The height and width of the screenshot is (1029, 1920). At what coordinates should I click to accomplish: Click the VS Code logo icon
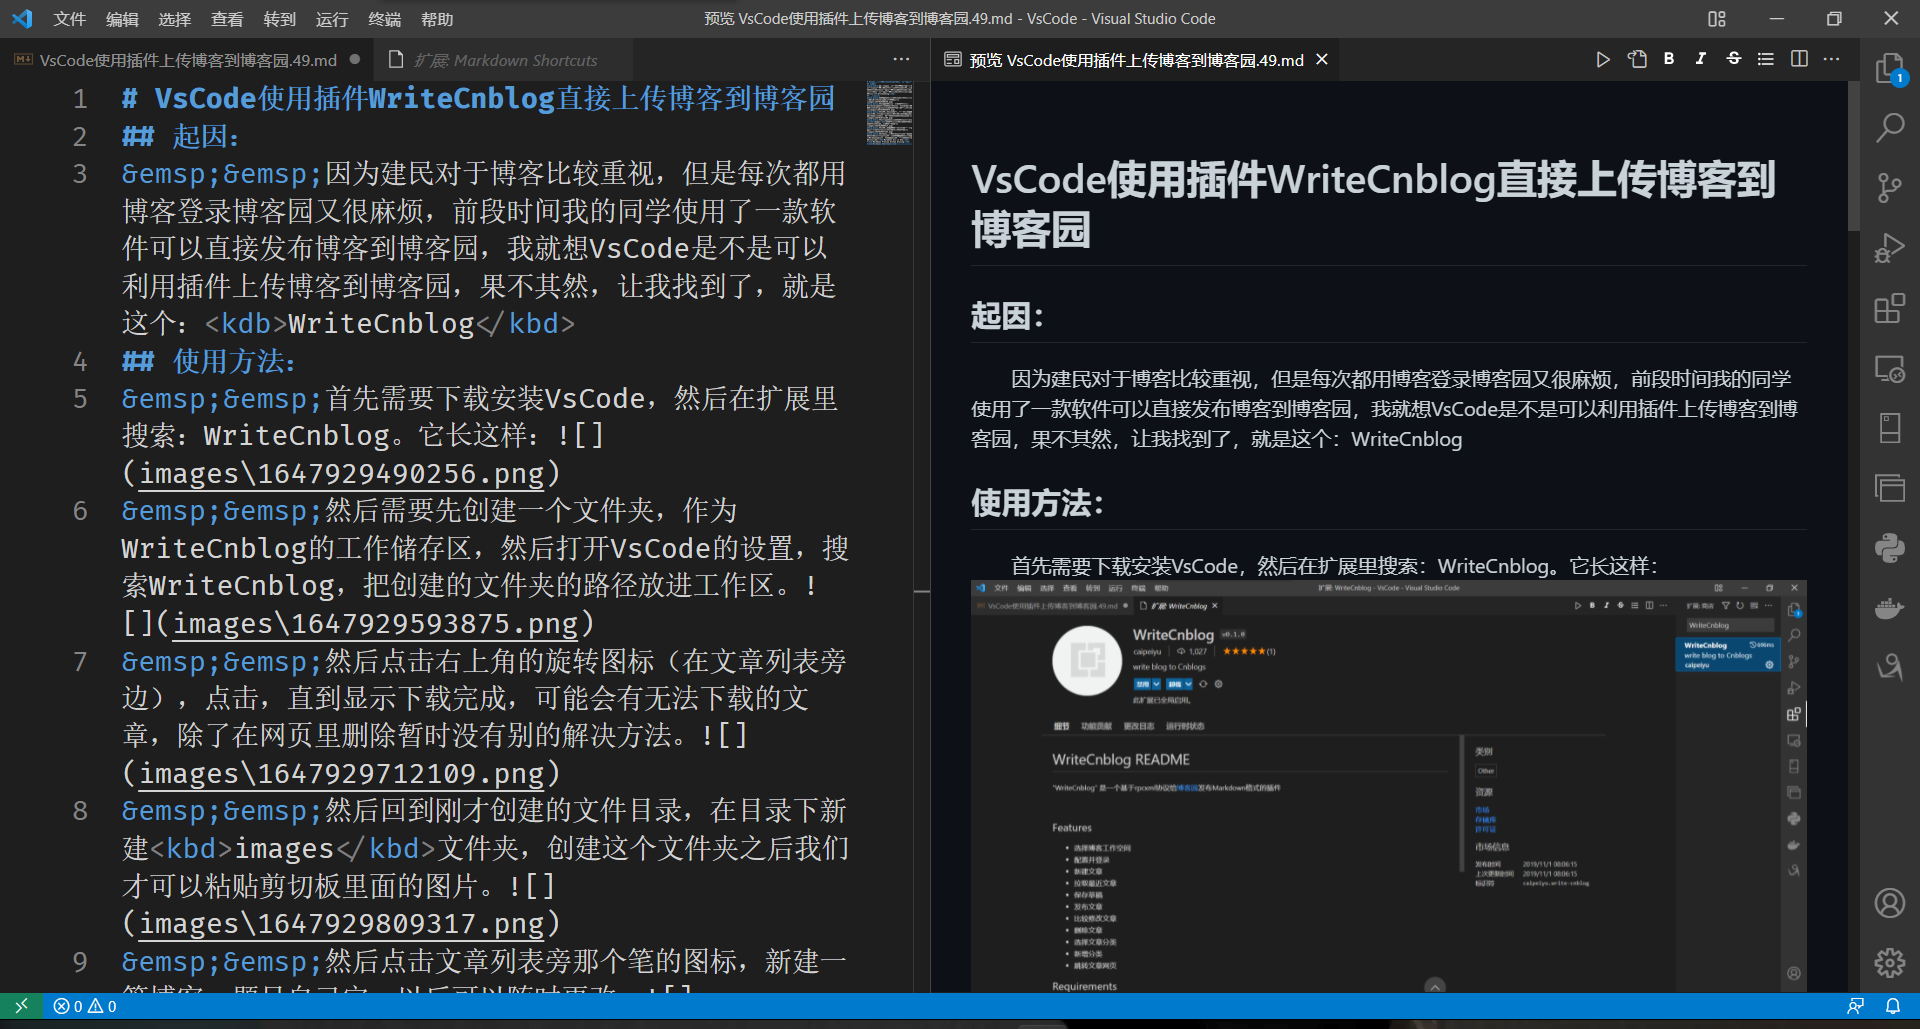pos(22,19)
